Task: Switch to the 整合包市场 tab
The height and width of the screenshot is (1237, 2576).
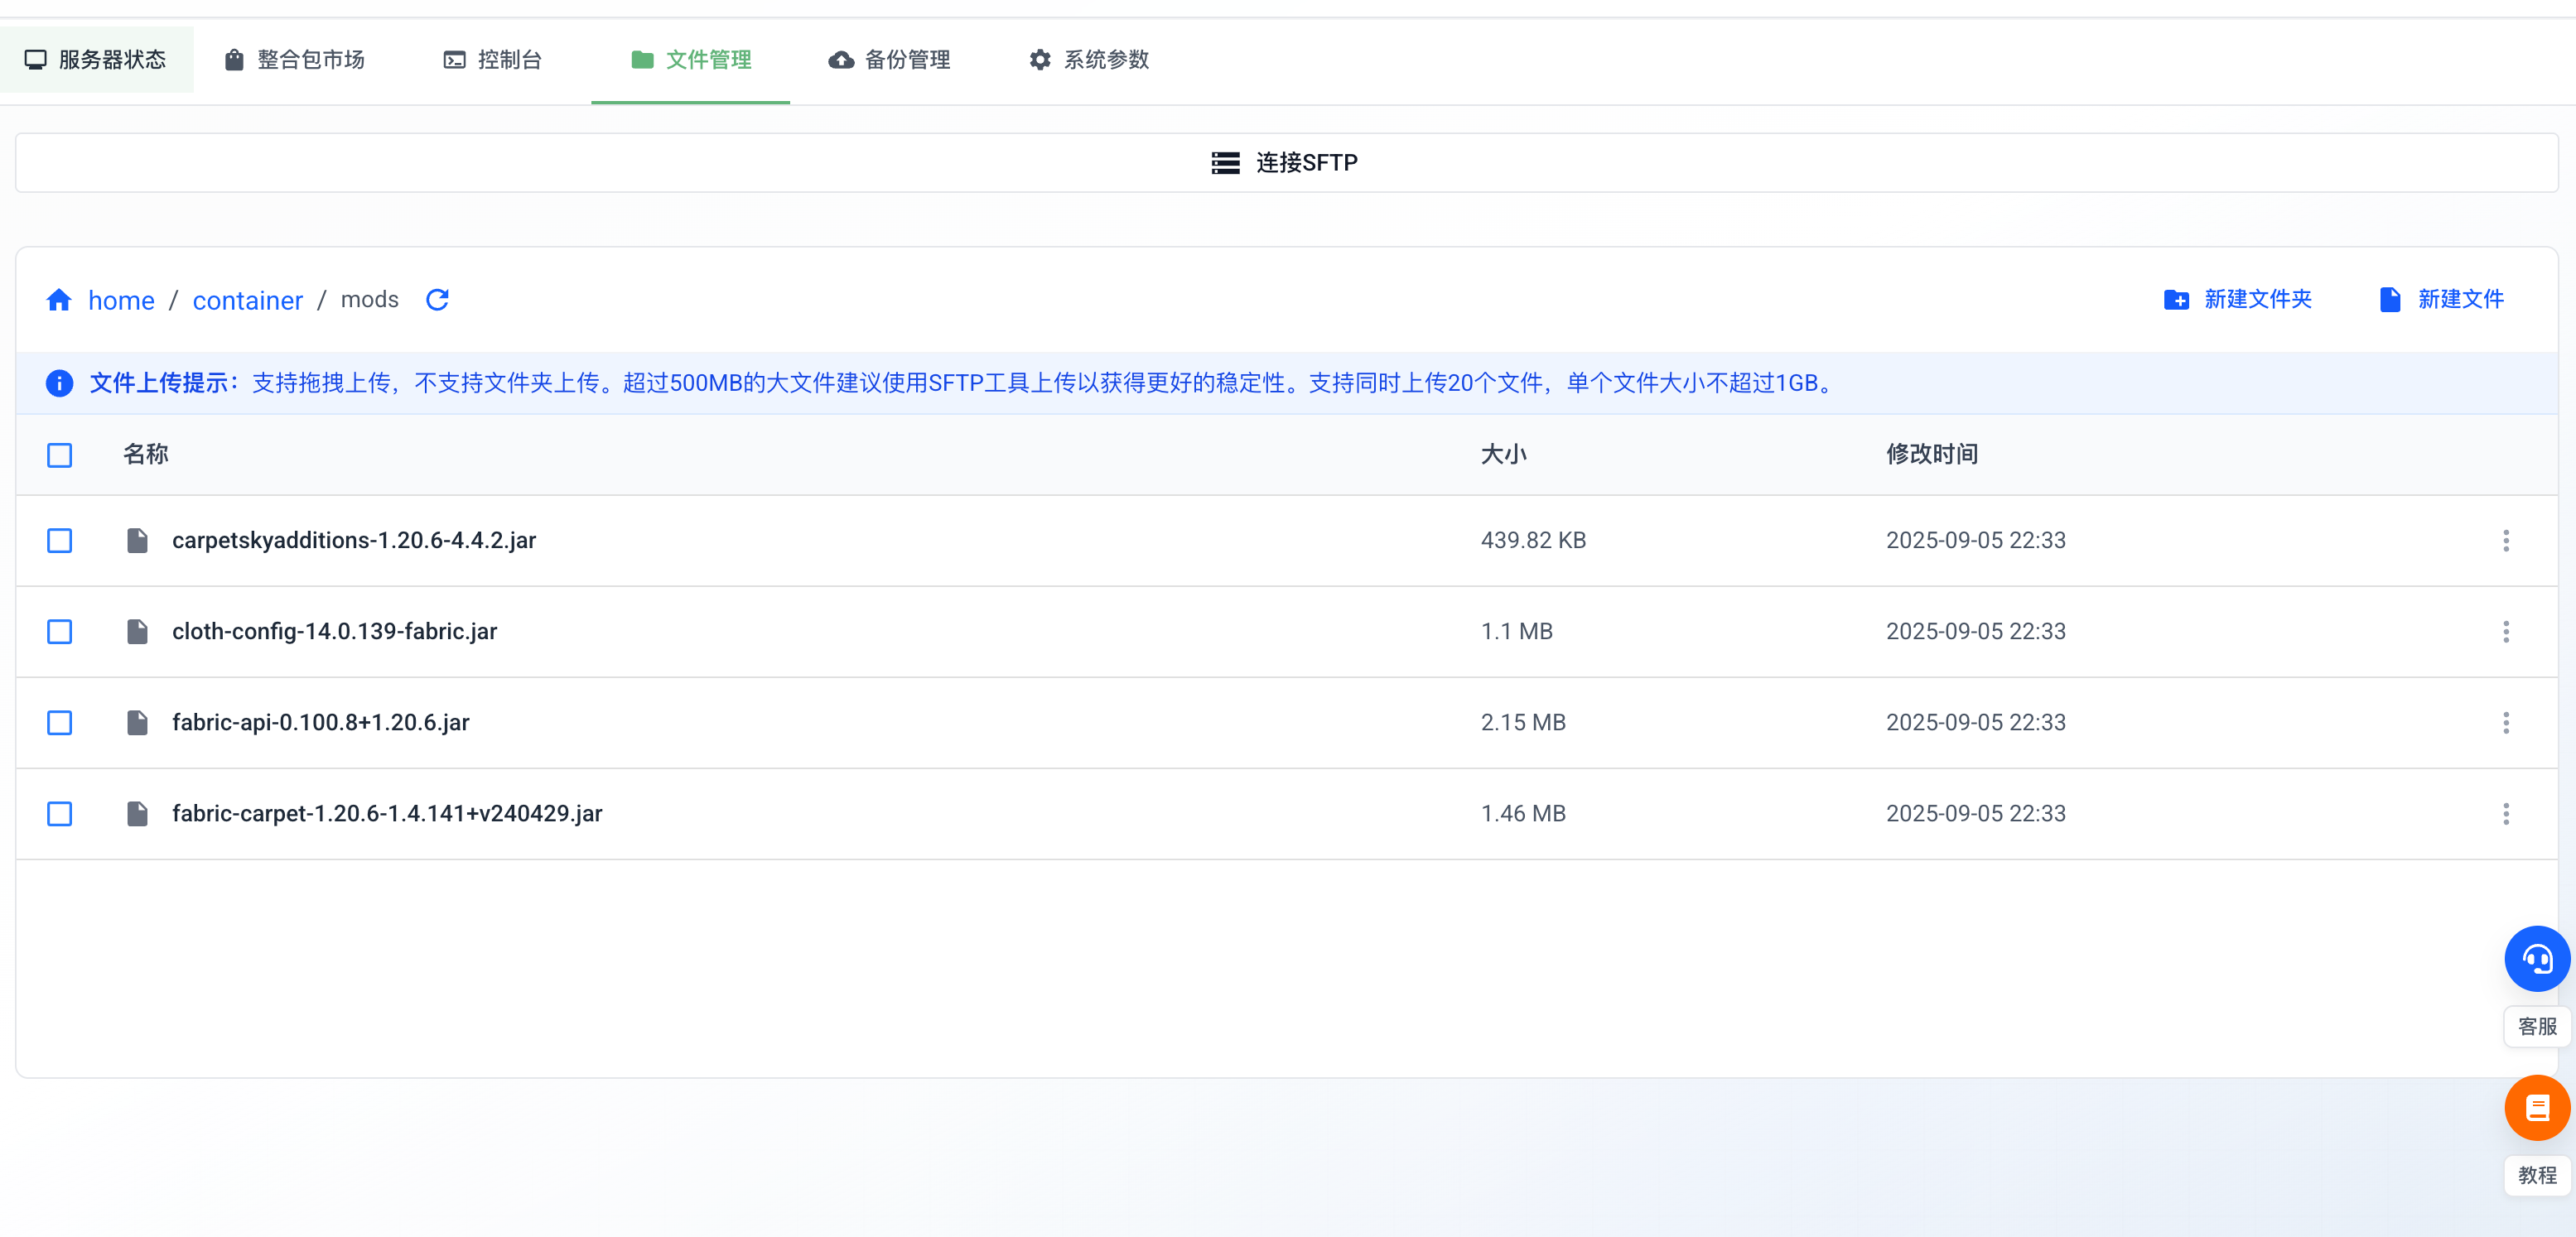Action: [x=295, y=60]
